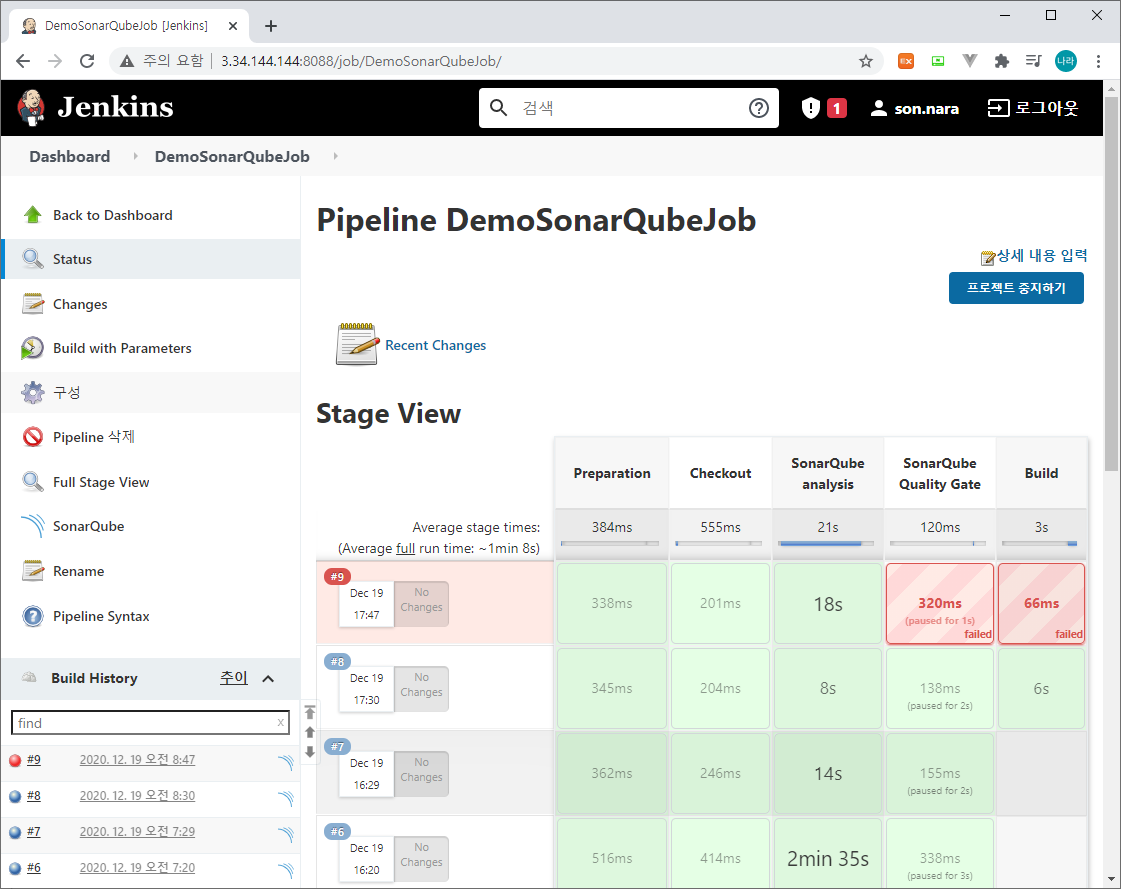Focus the build history find field

150,722
